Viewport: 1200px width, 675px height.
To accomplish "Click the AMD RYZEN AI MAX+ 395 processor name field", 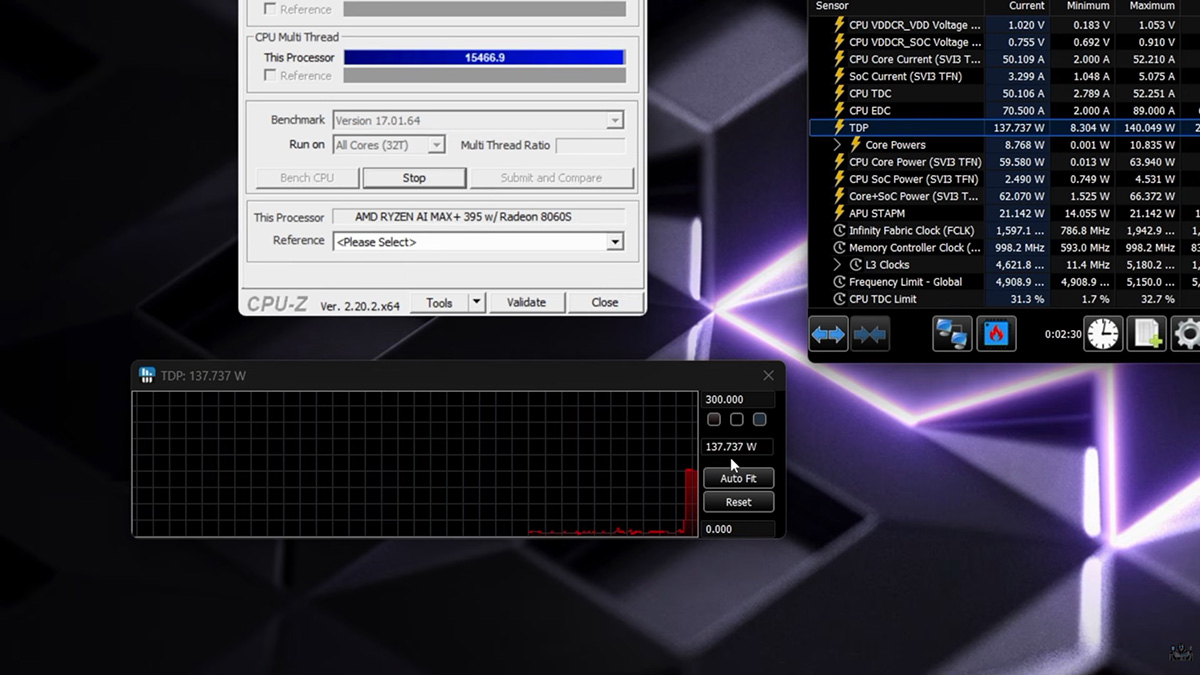I will 478,217.
